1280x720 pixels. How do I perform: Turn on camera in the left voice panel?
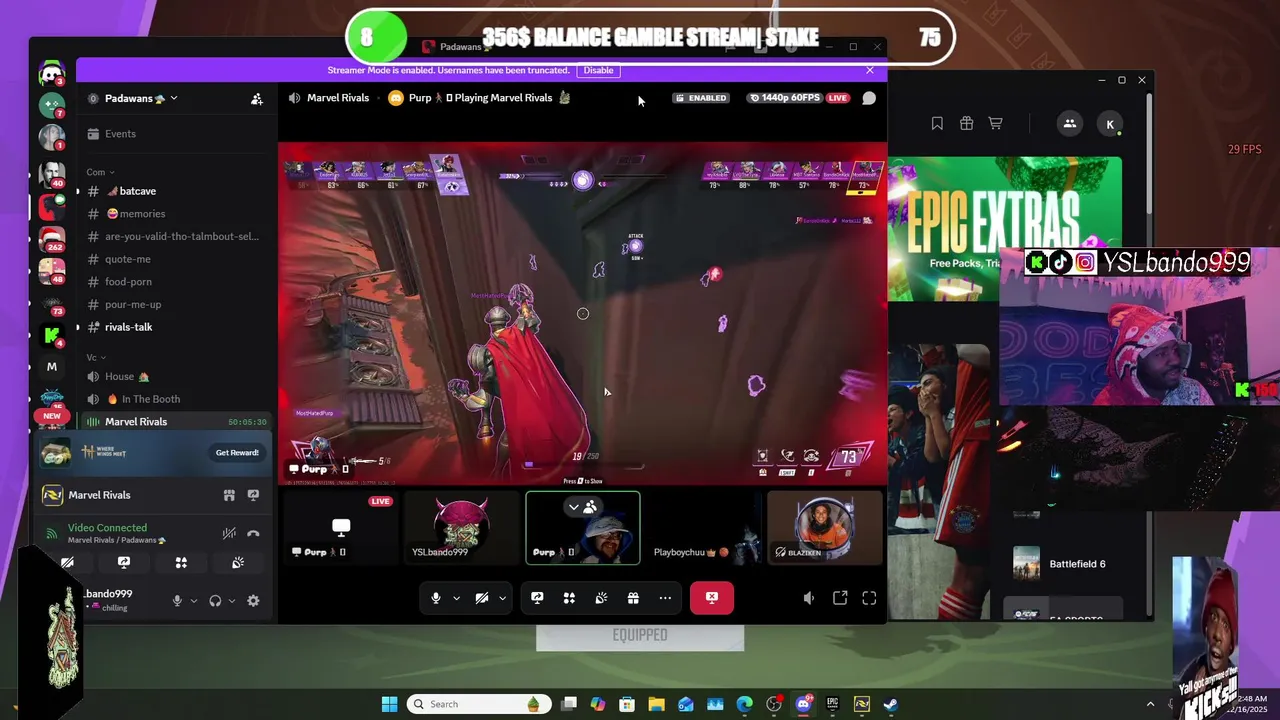click(x=67, y=563)
